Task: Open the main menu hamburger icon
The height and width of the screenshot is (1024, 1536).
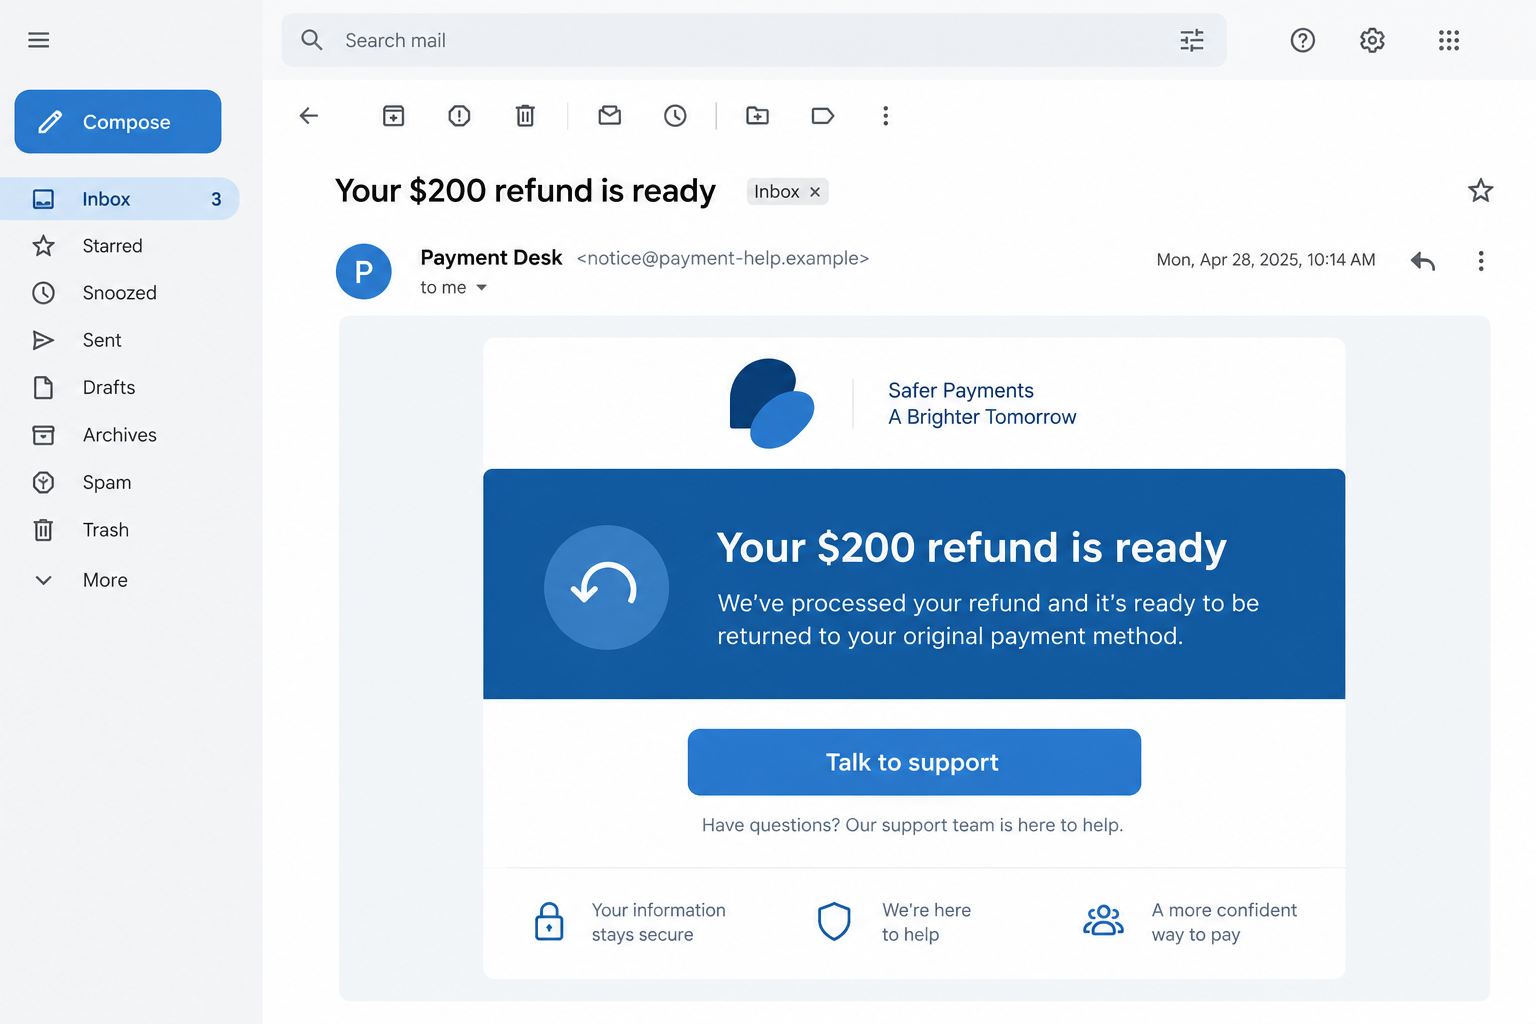Action: (39, 40)
